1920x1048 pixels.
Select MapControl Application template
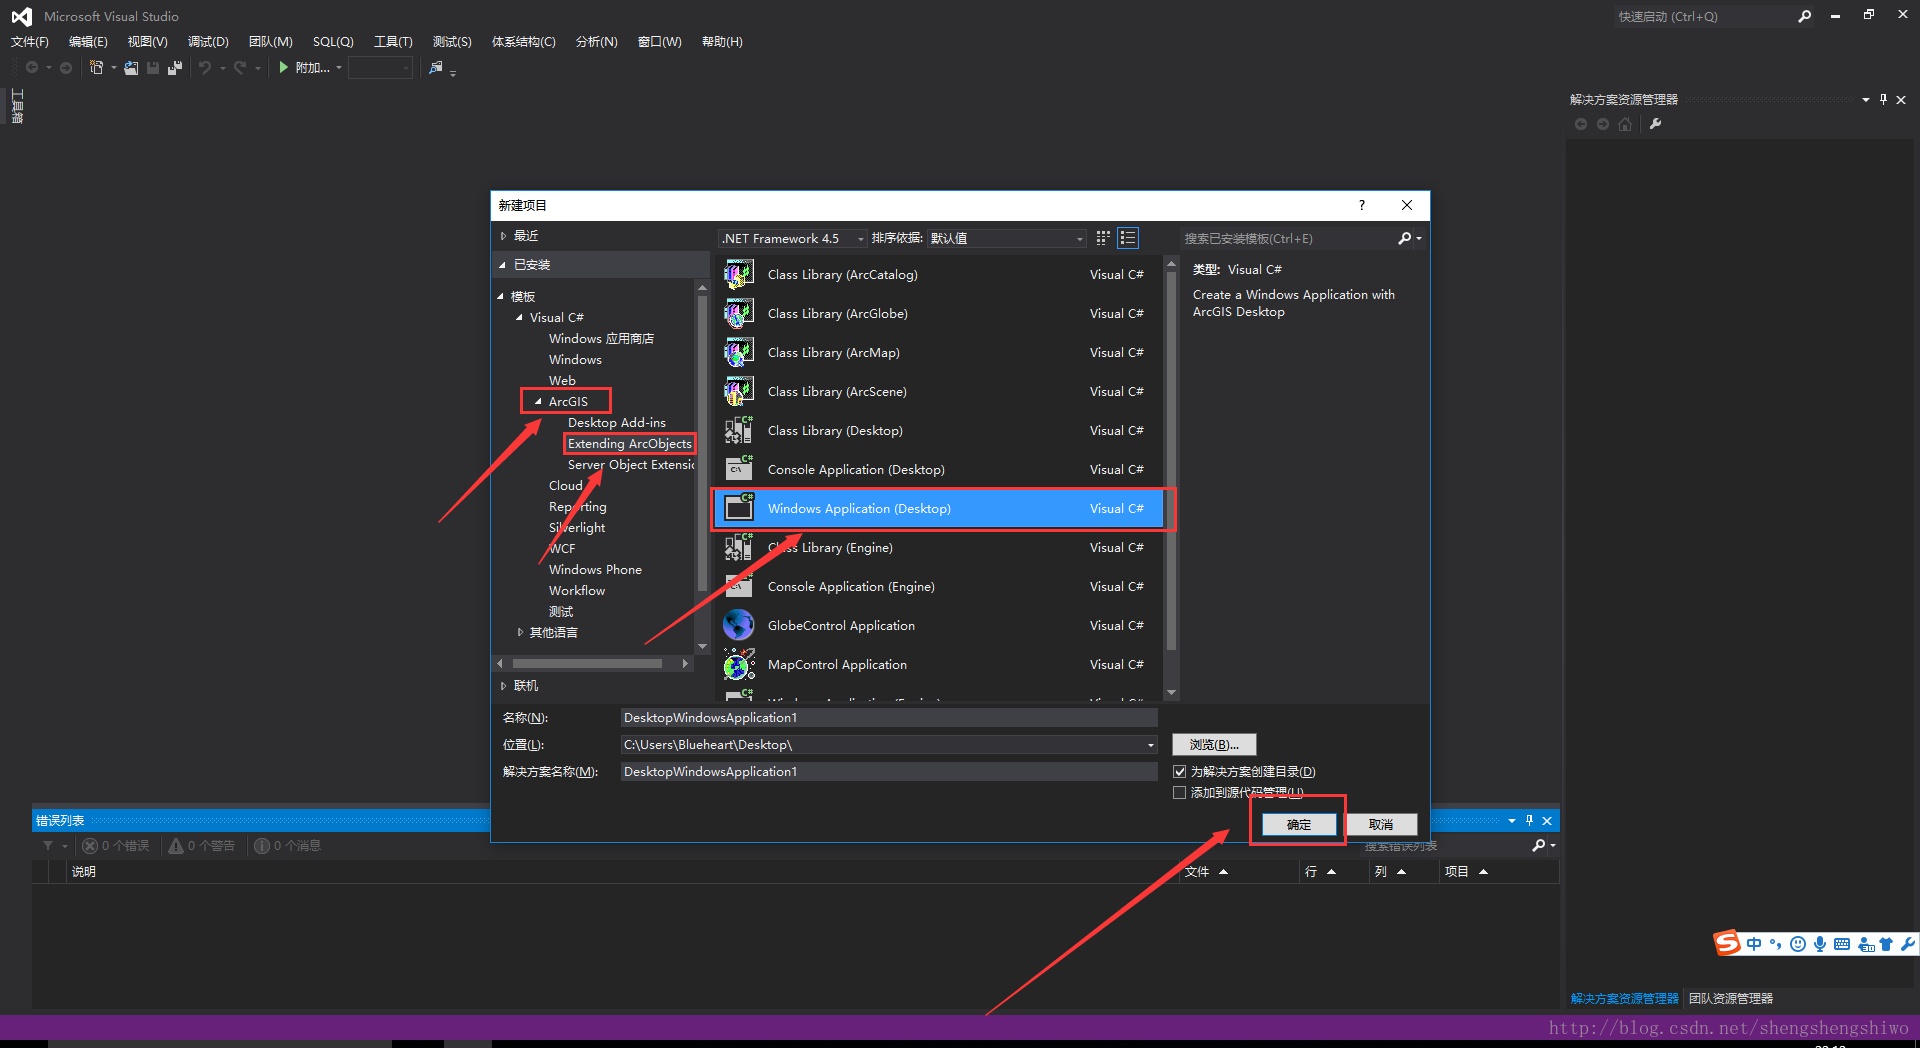(938, 665)
